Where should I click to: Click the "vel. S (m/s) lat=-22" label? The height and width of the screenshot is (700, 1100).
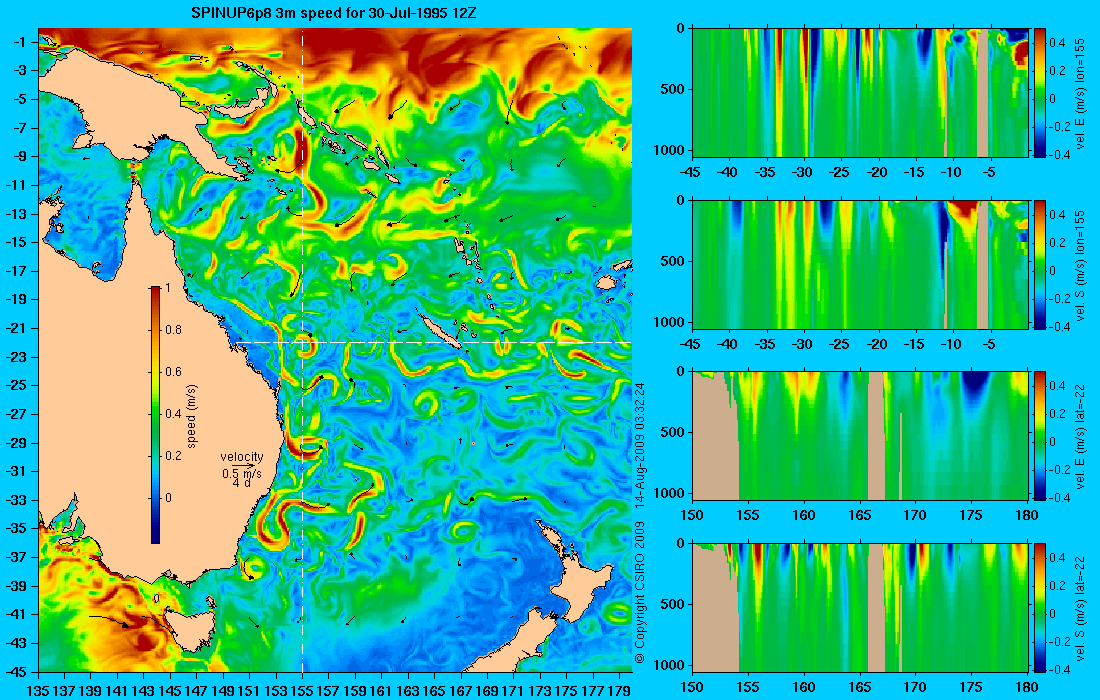1080,608
